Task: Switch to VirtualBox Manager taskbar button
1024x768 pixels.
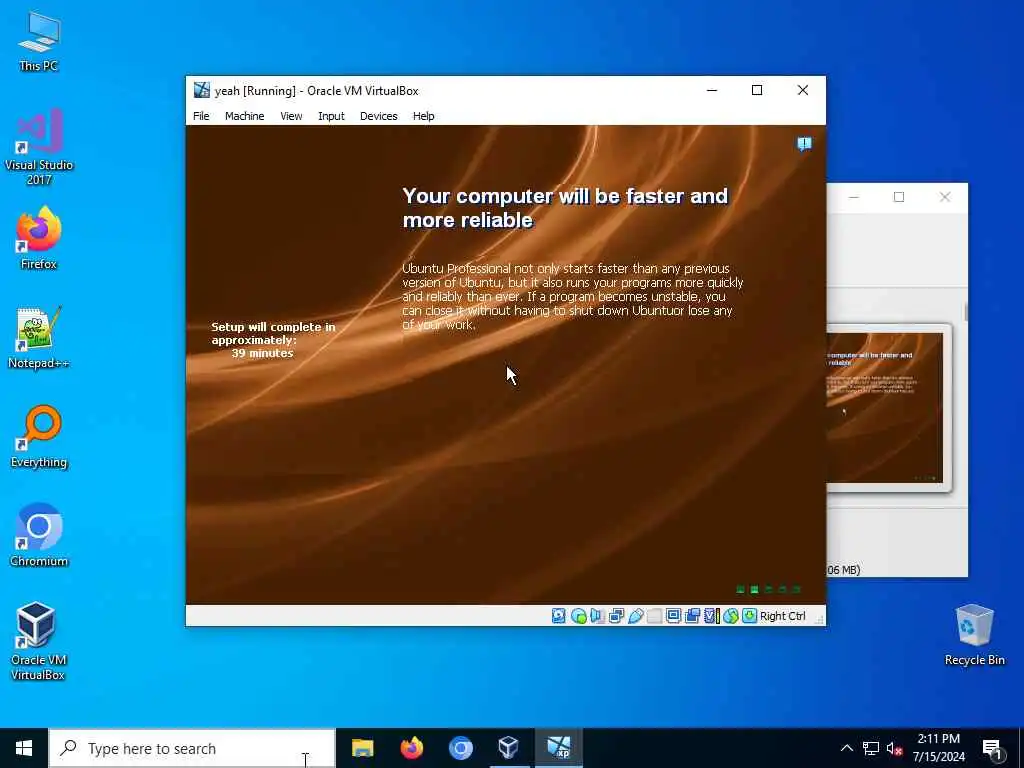Action: click(x=509, y=748)
